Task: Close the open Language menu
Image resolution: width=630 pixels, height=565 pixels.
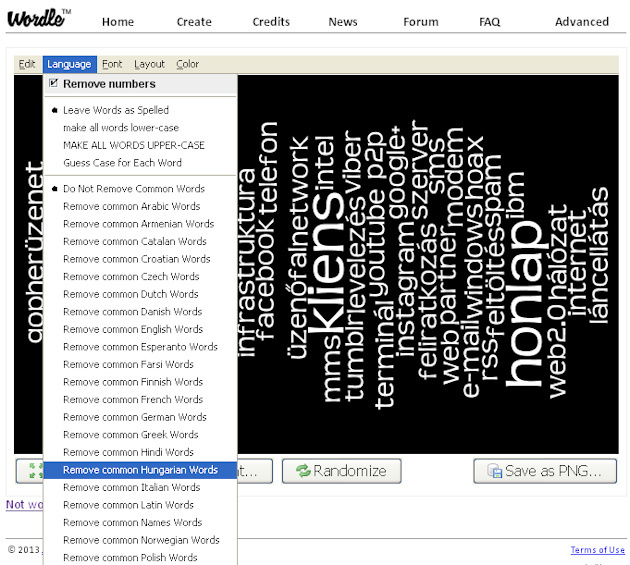Action: point(70,64)
